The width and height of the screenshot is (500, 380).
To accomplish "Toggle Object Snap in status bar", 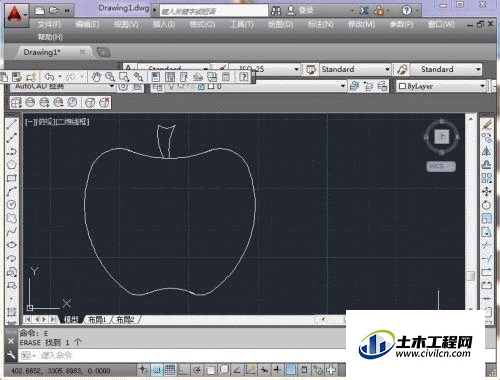I will (x=210, y=370).
